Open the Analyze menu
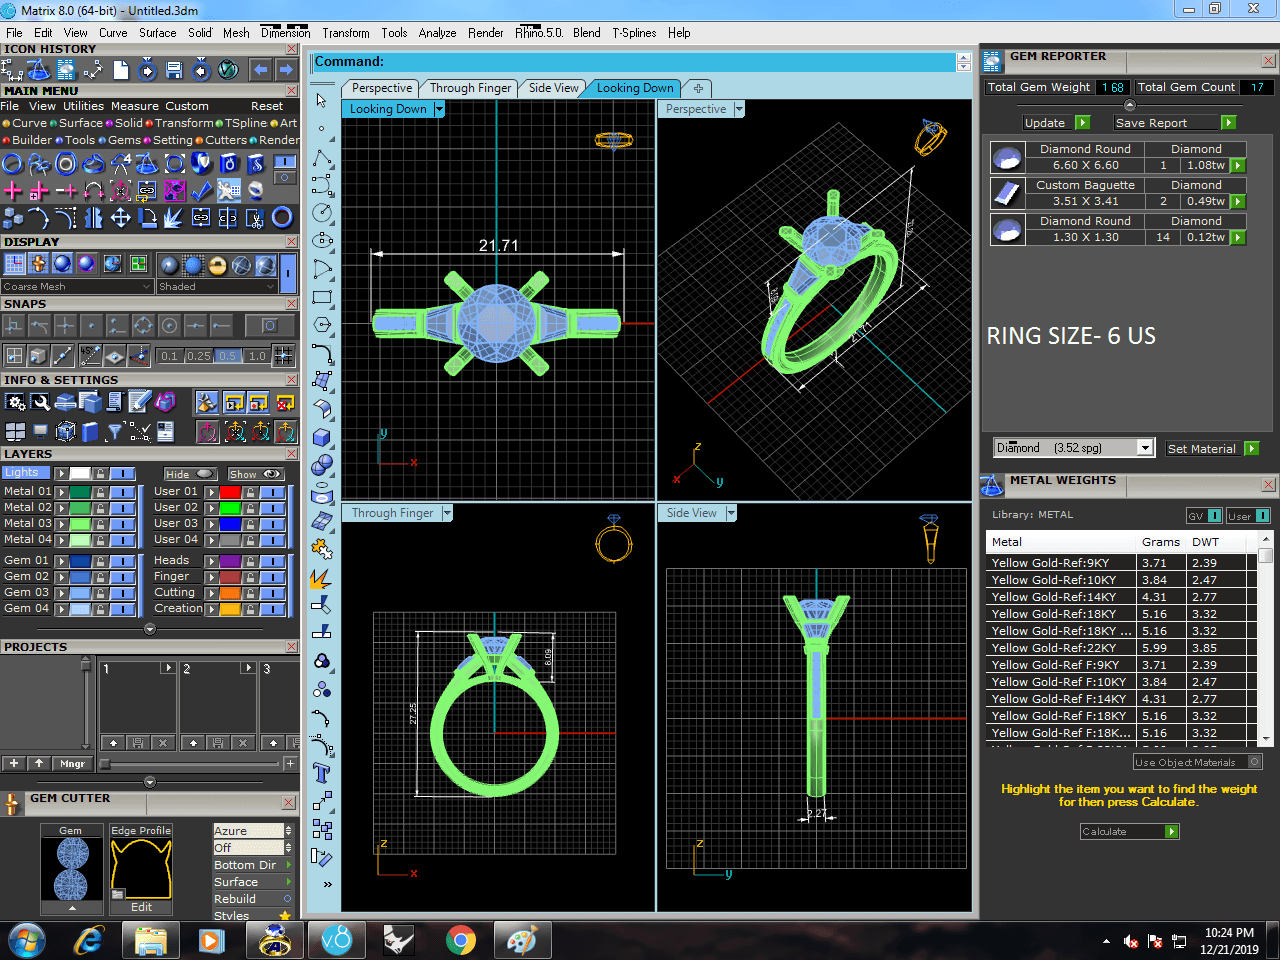Image resolution: width=1280 pixels, height=960 pixels. click(x=437, y=33)
